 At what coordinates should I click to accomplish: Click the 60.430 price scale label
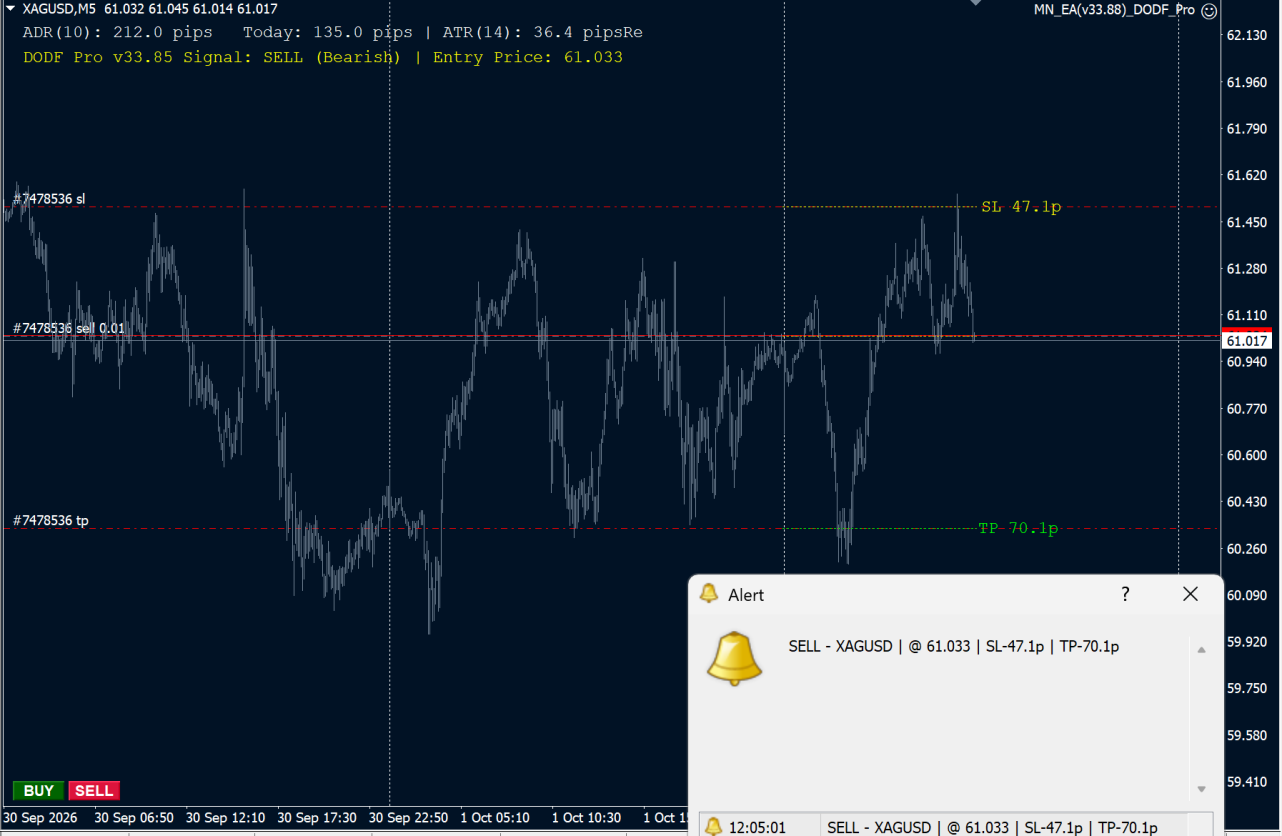pyautogui.click(x=1246, y=502)
